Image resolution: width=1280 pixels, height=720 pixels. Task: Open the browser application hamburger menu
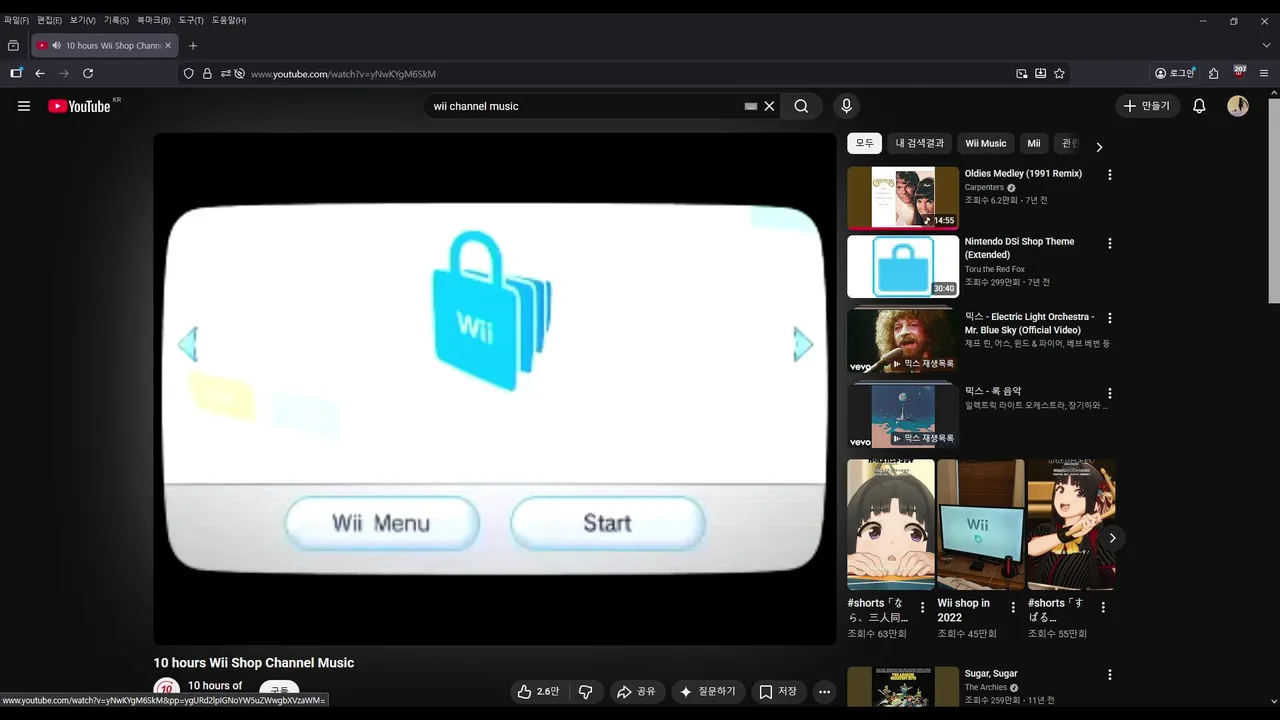click(1264, 73)
